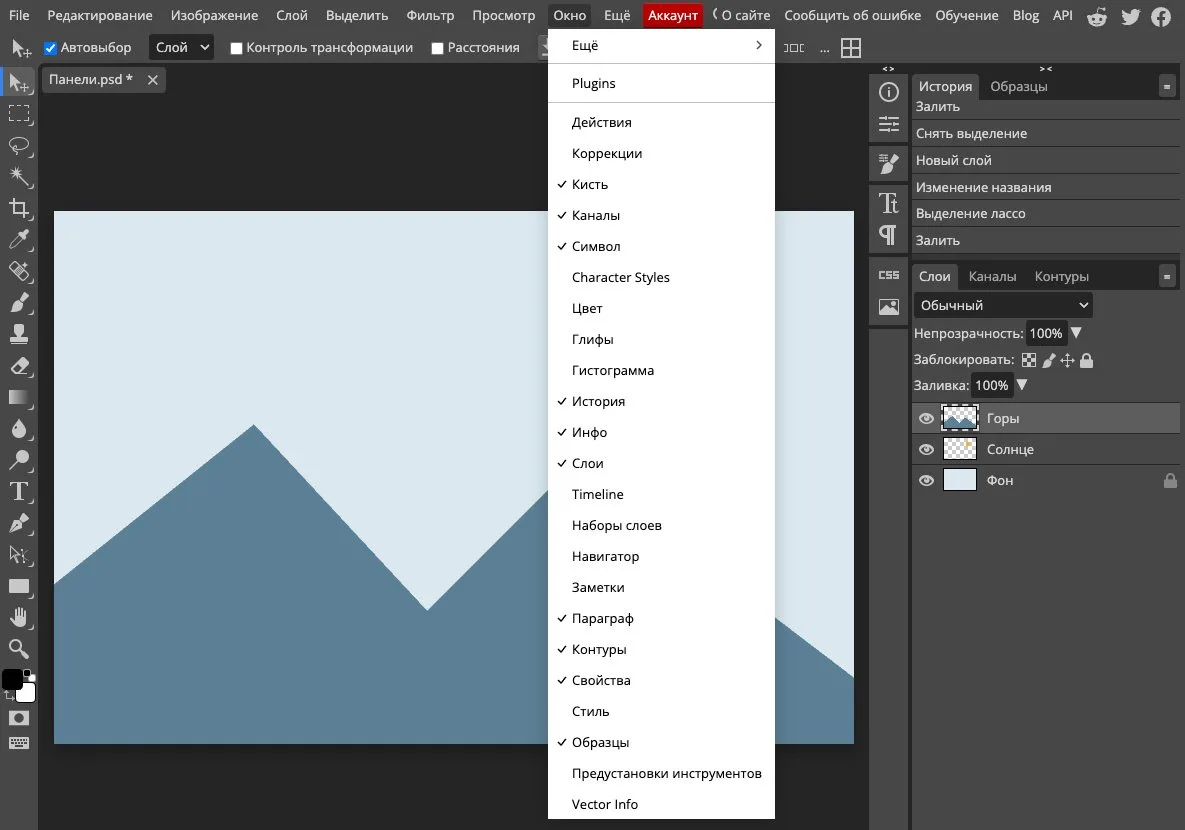Enable the Расстояния checkbox
The width and height of the screenshot is (1185, 830).
point(438,48)
